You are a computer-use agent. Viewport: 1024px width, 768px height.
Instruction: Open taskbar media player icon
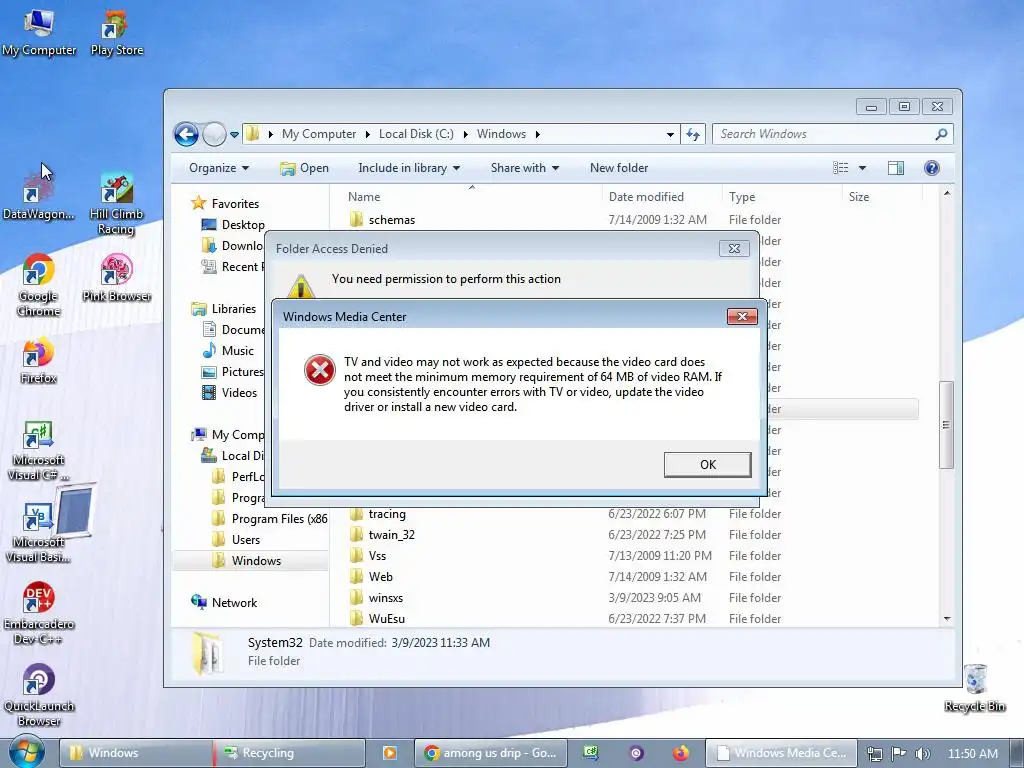389,753
